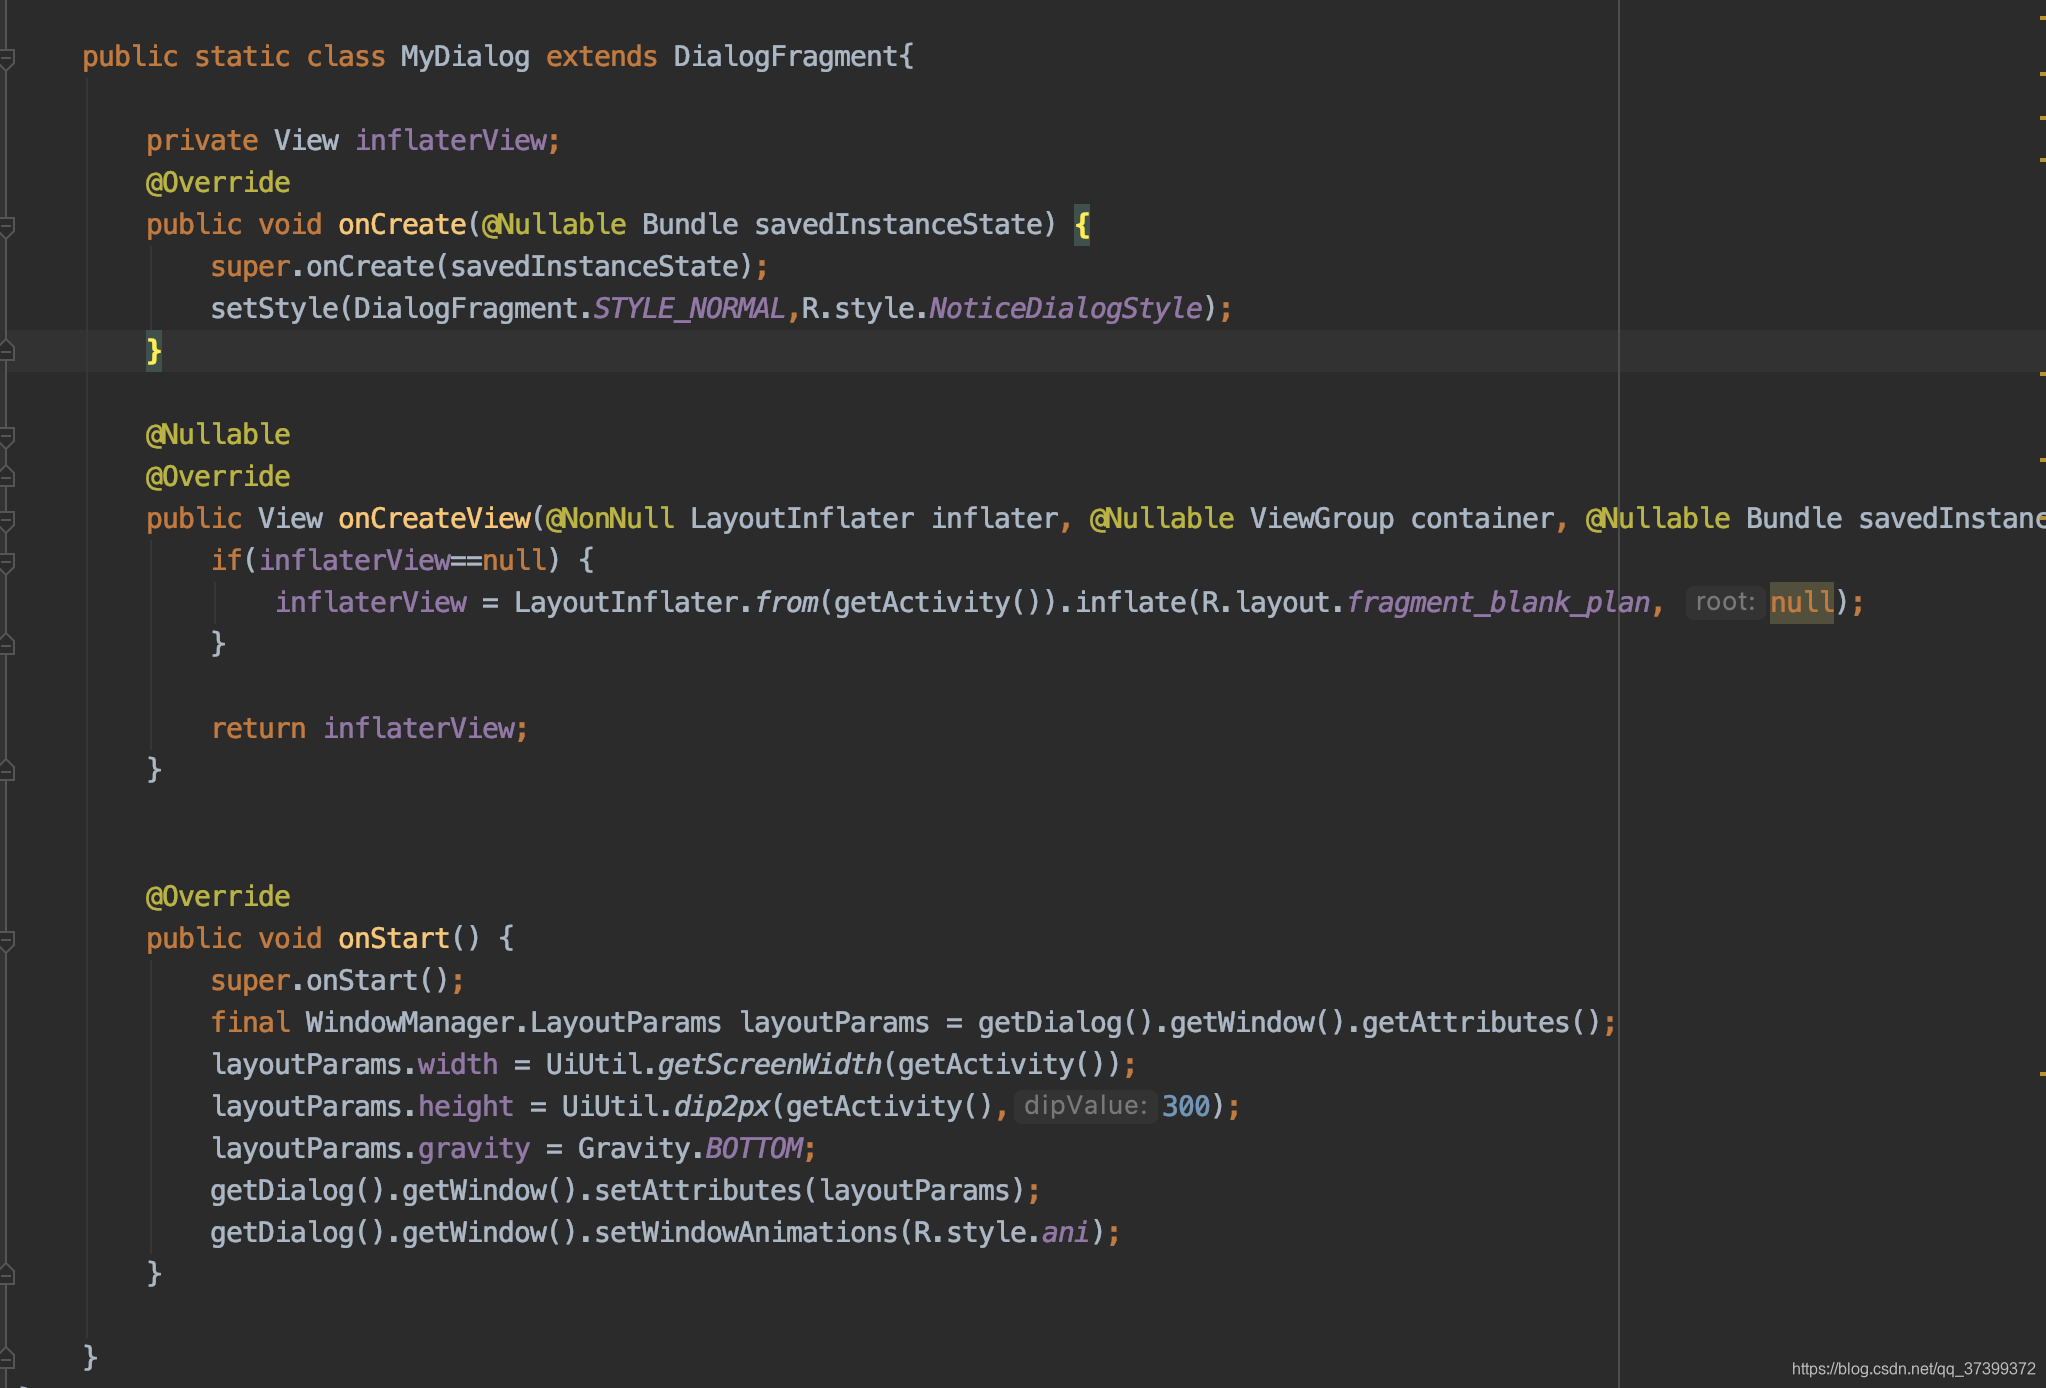Viewport: 2046px width, 1388px height.
Task: Collapse the onCreate method fold marker
Action: [7, 226]
